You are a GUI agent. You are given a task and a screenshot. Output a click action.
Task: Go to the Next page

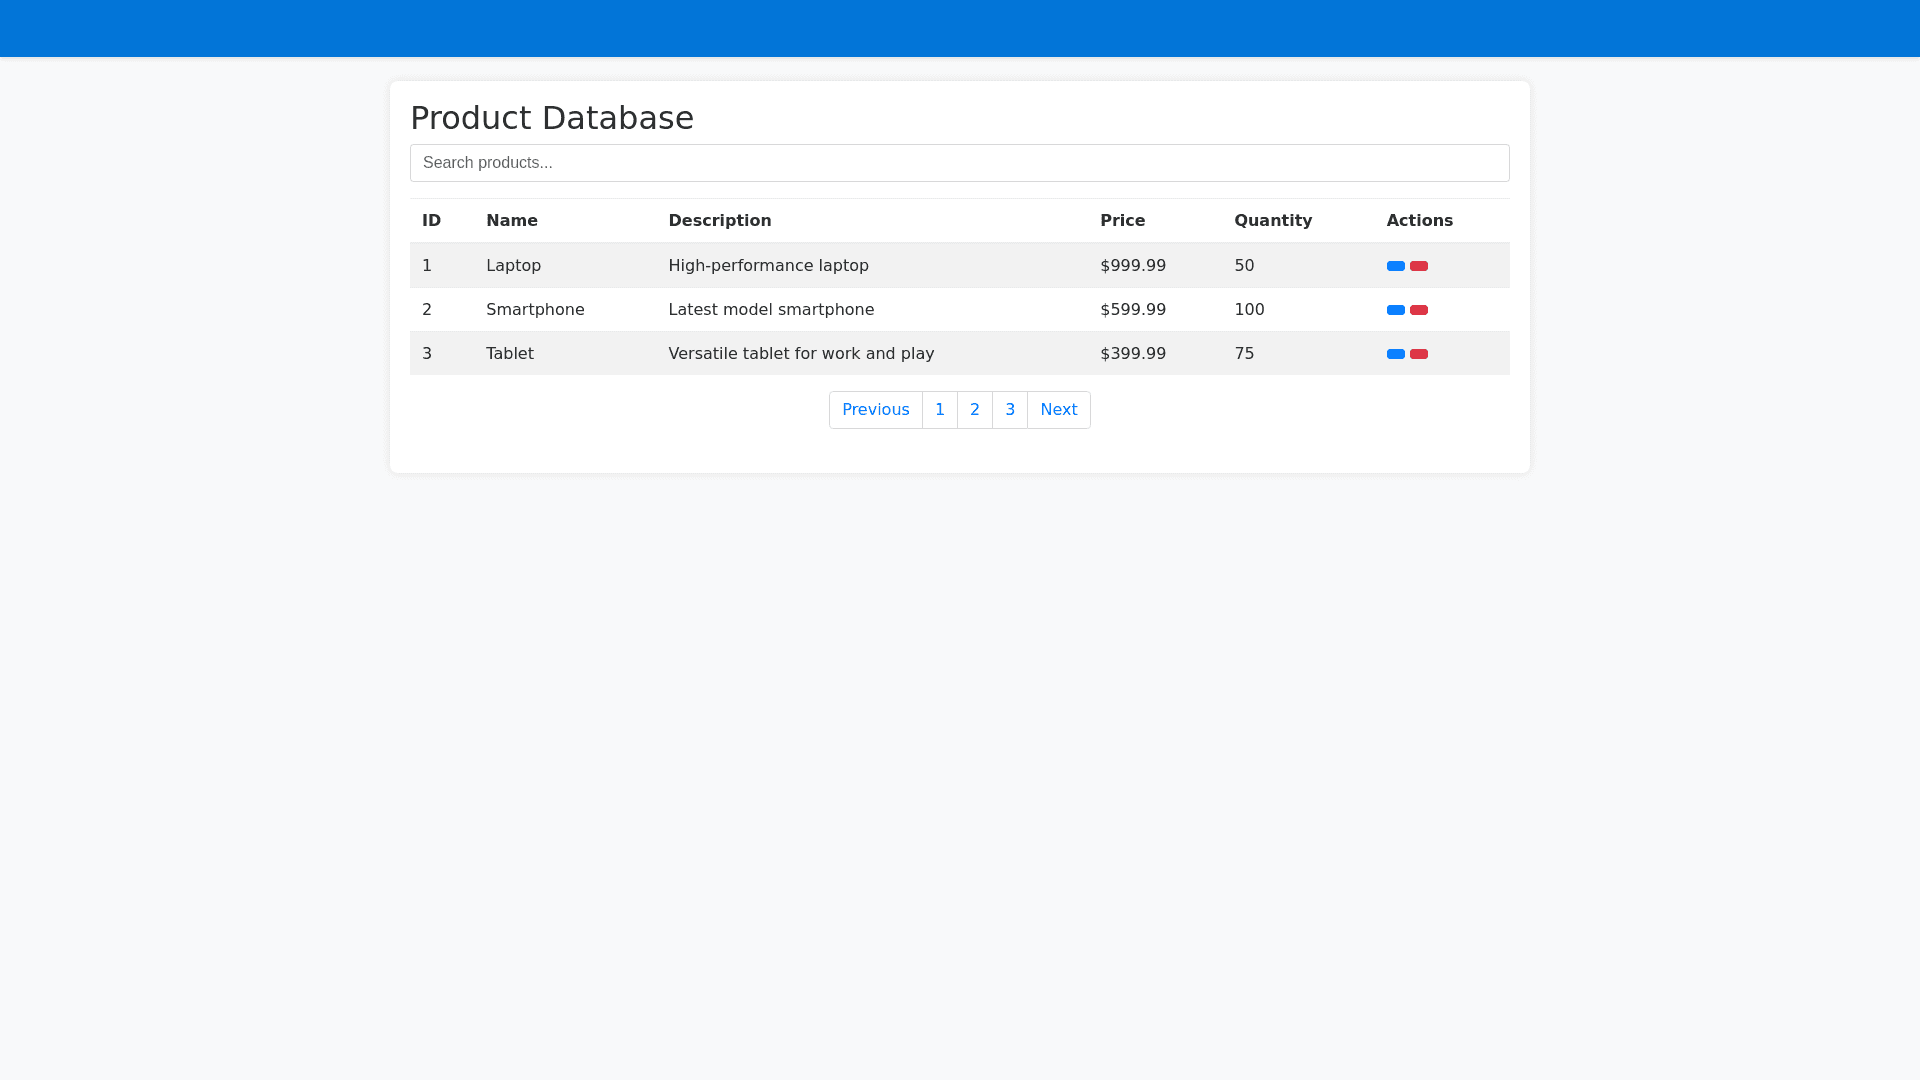pos(1058,410)
